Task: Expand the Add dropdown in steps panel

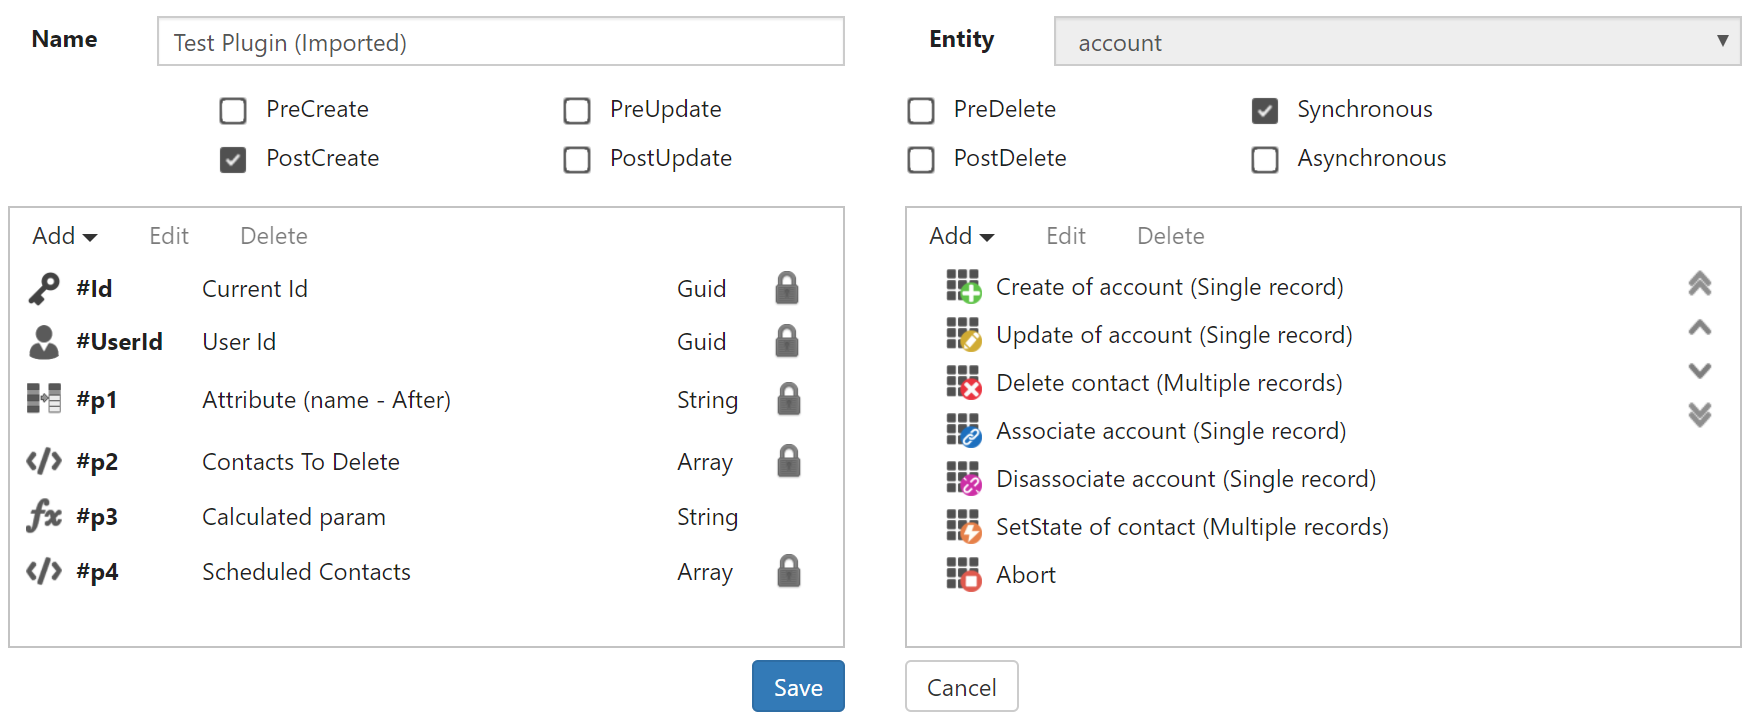Action: pyautogui.click(x=961, y=236)
